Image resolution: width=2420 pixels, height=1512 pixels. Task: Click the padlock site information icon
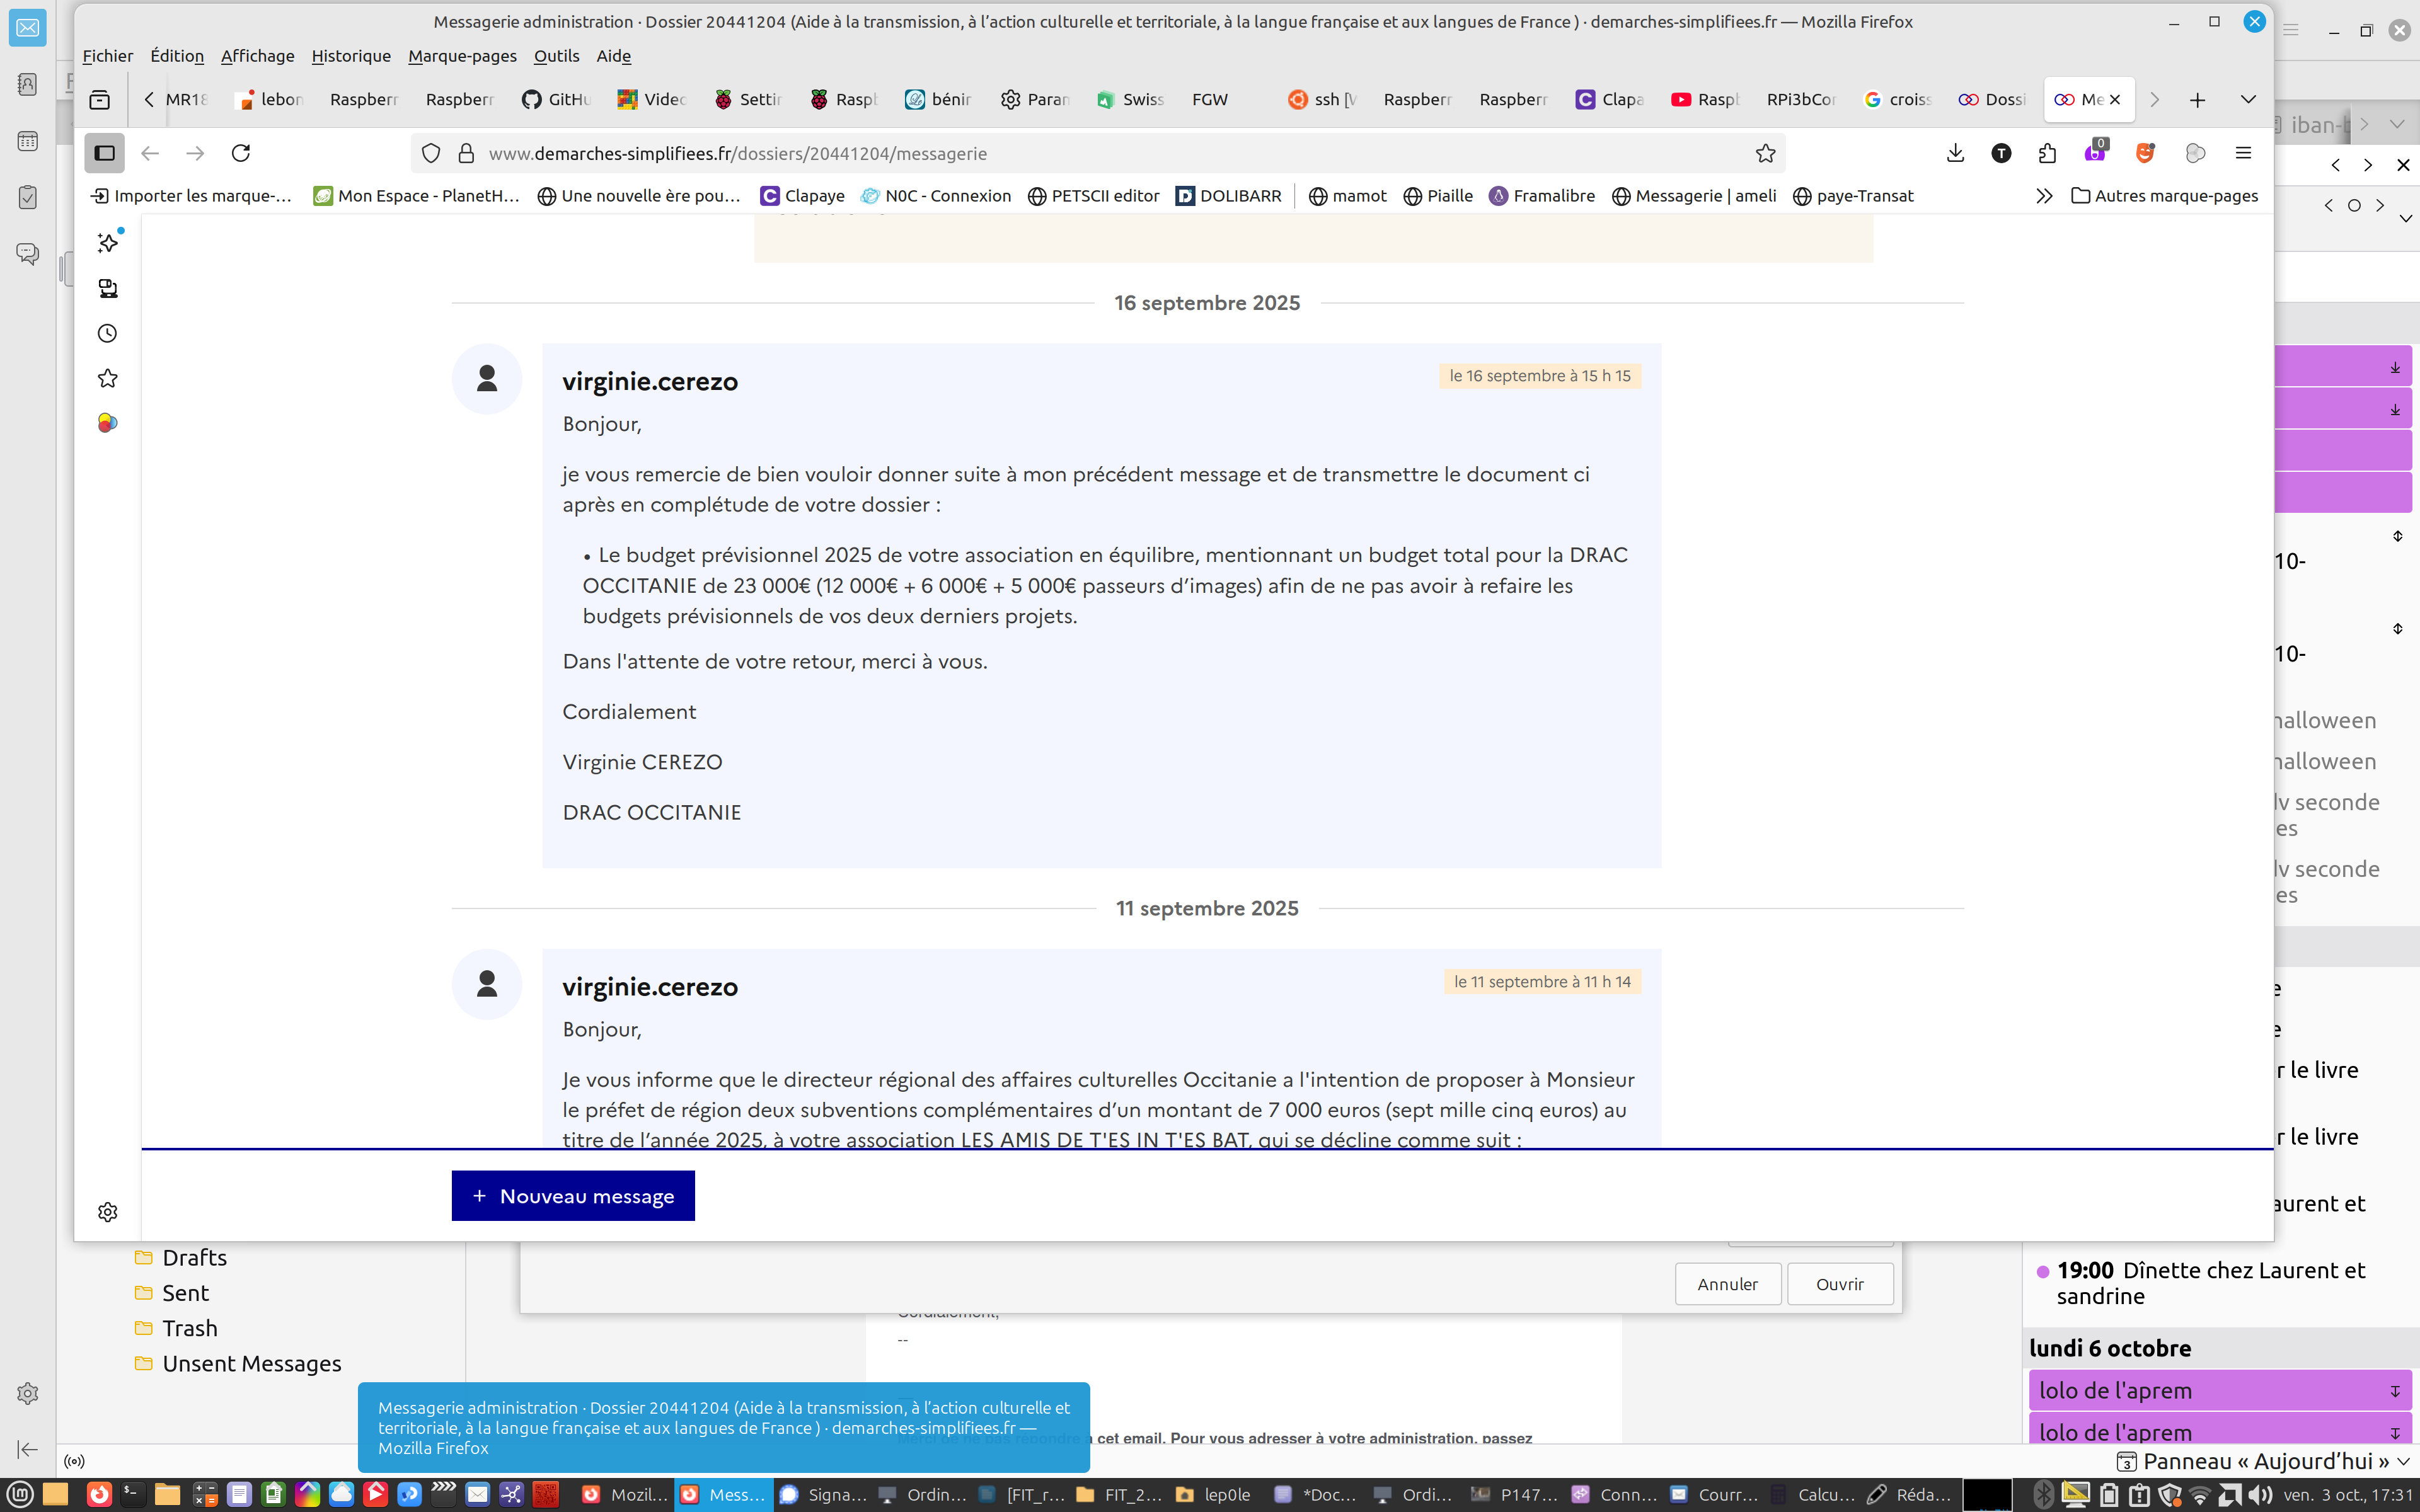(x=466, y=153)
